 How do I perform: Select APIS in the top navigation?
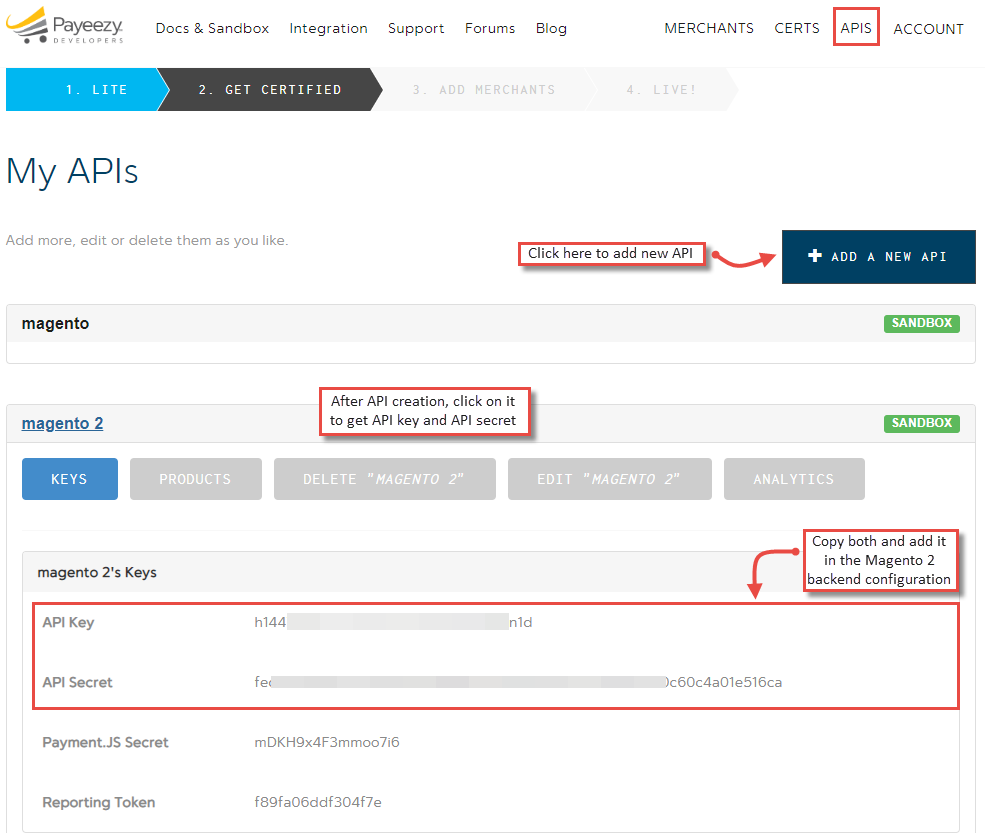(856, 28)
